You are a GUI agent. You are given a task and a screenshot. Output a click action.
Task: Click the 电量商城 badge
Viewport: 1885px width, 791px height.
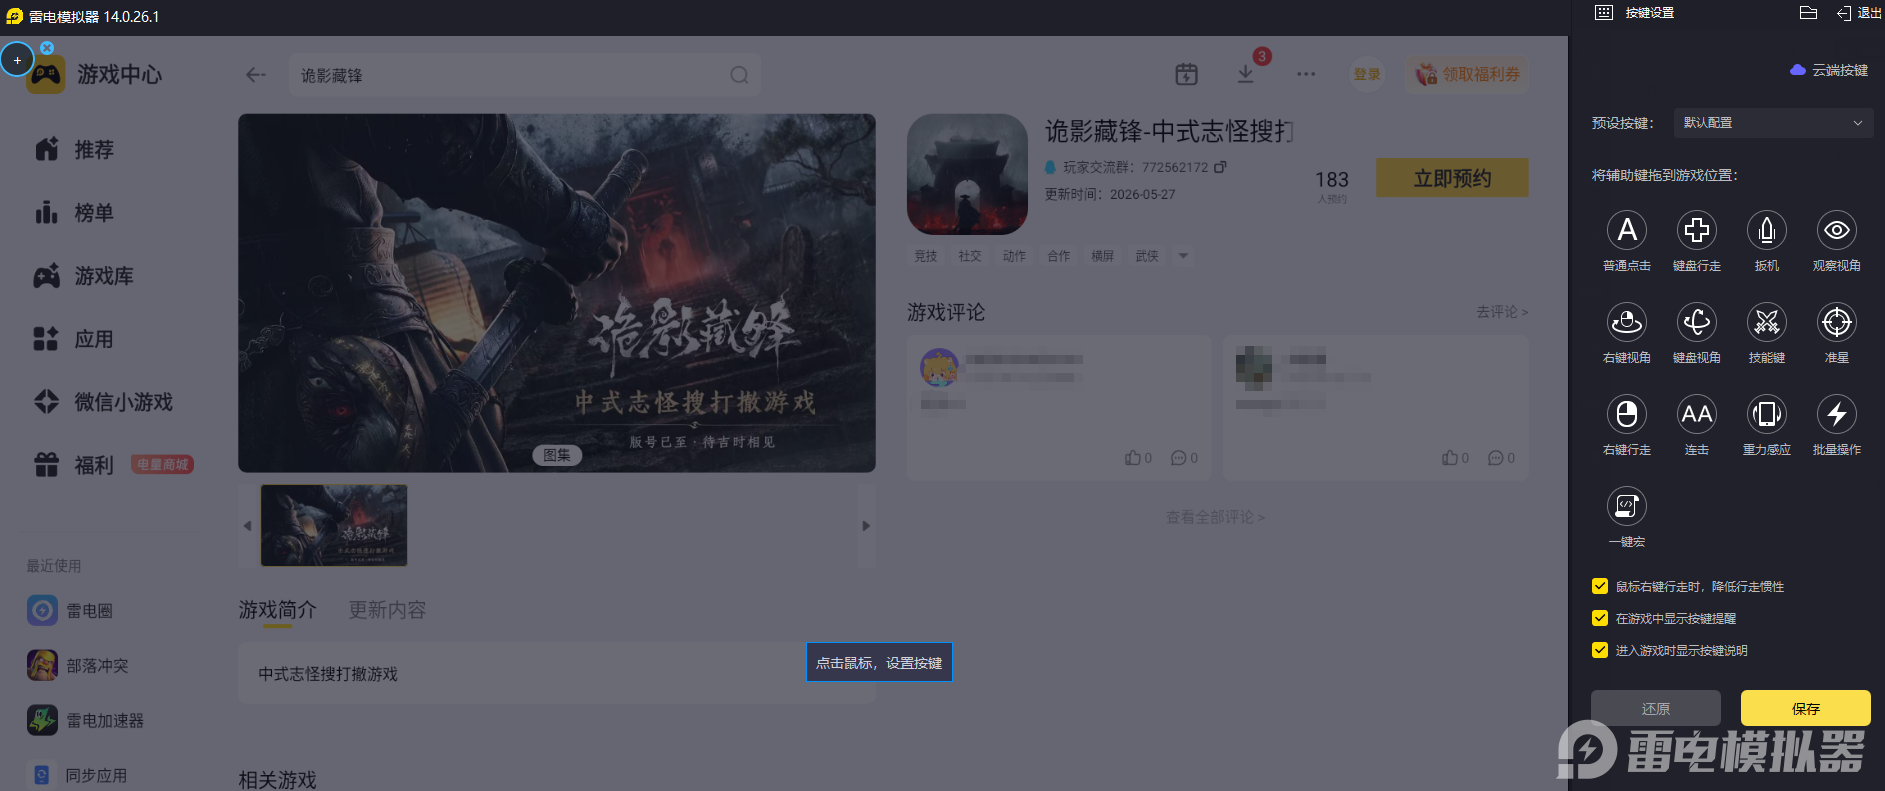(162, 465)
